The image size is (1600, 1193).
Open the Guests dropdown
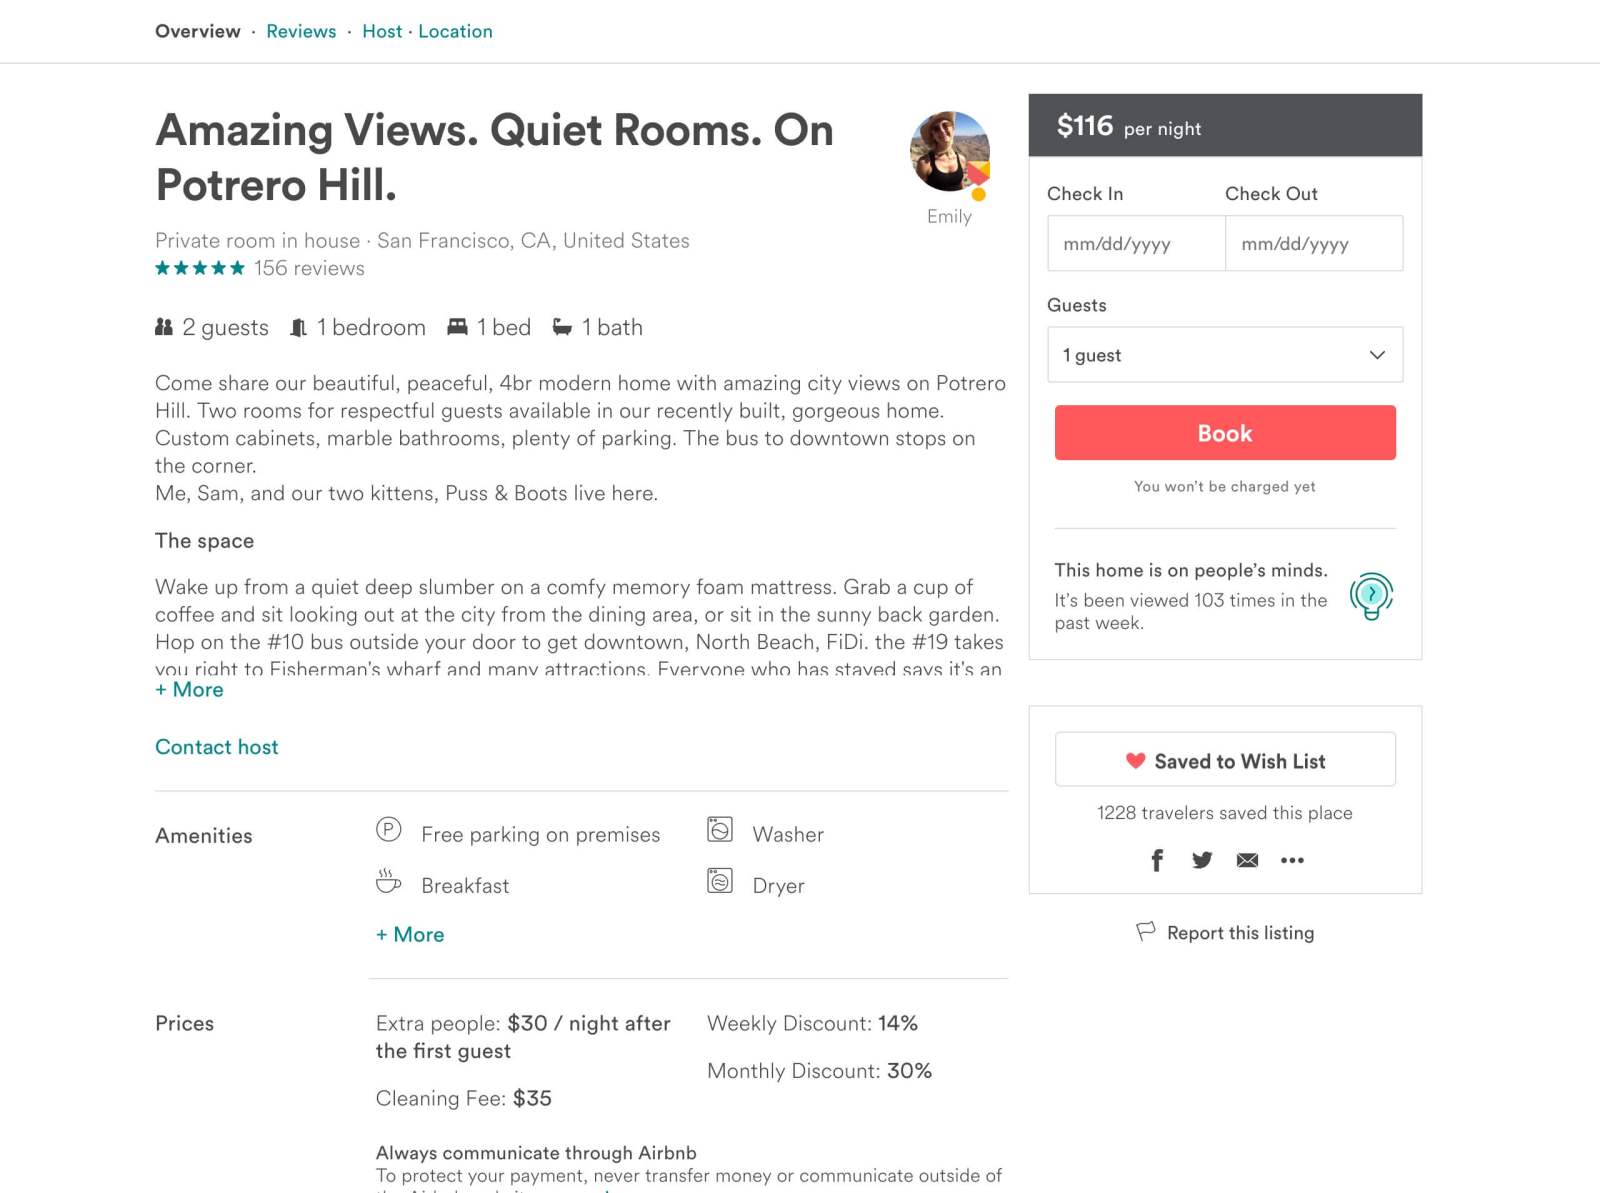(x=1224, y=354)
